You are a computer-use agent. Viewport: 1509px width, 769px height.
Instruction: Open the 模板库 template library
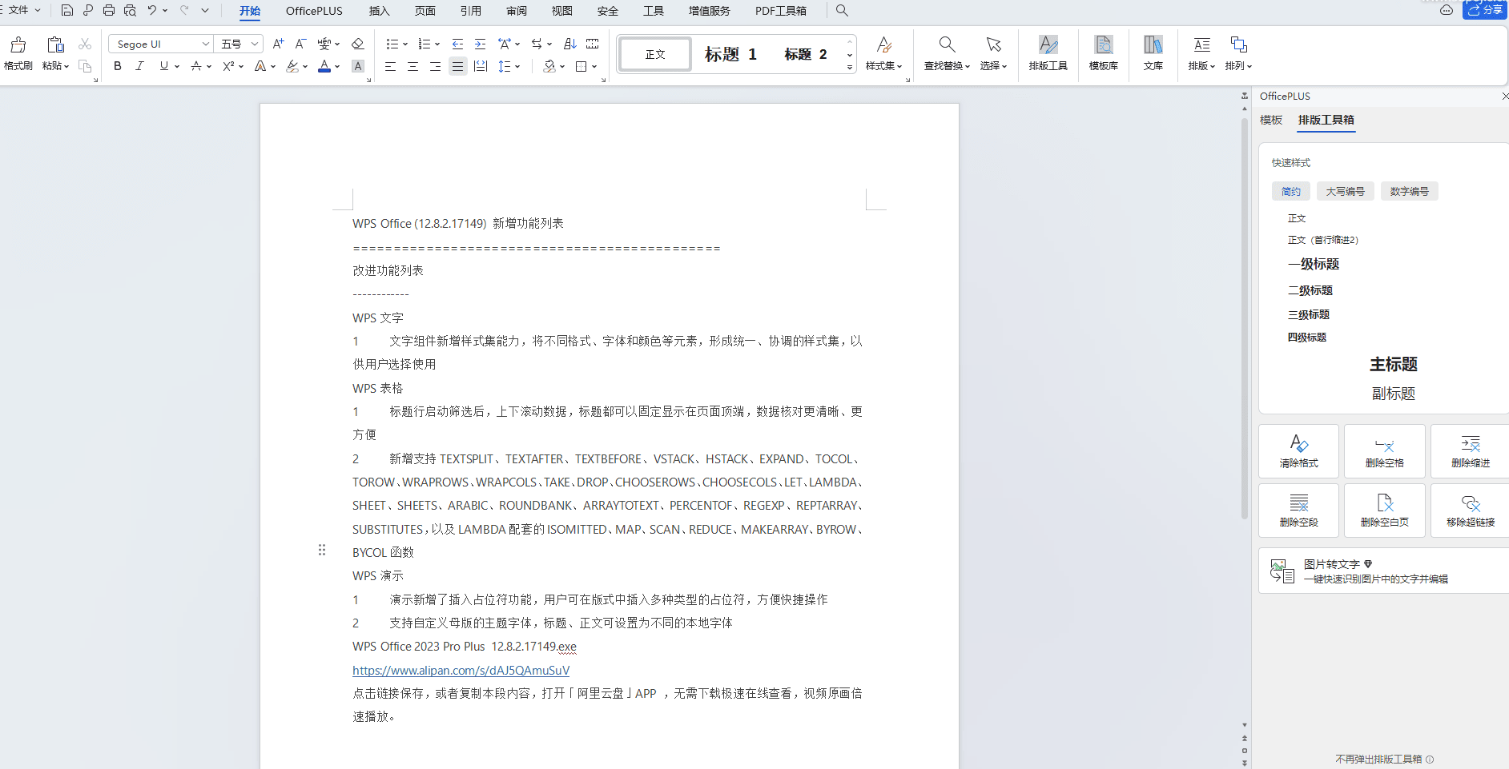pos(1103,53)
